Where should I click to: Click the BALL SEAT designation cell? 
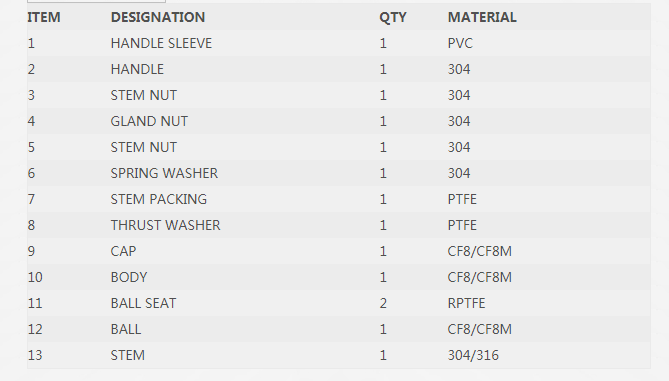143,303
